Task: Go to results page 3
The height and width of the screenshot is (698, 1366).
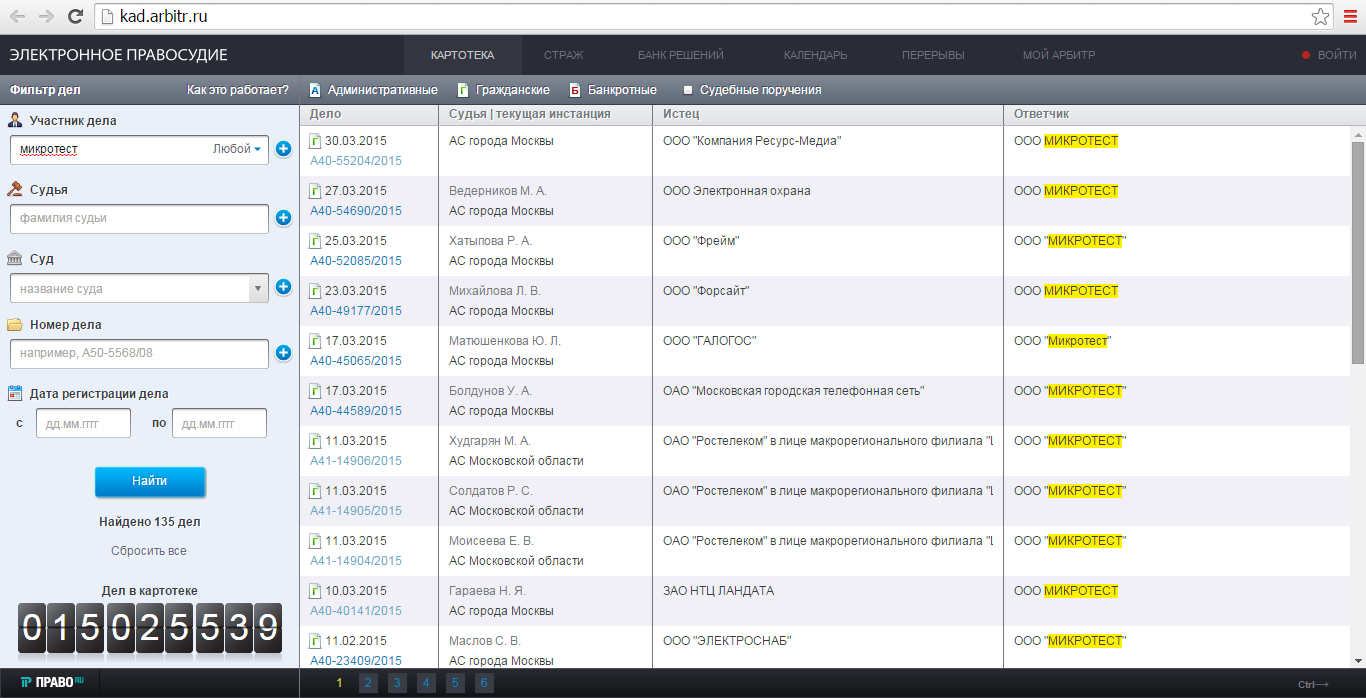Action: [397, 684]
